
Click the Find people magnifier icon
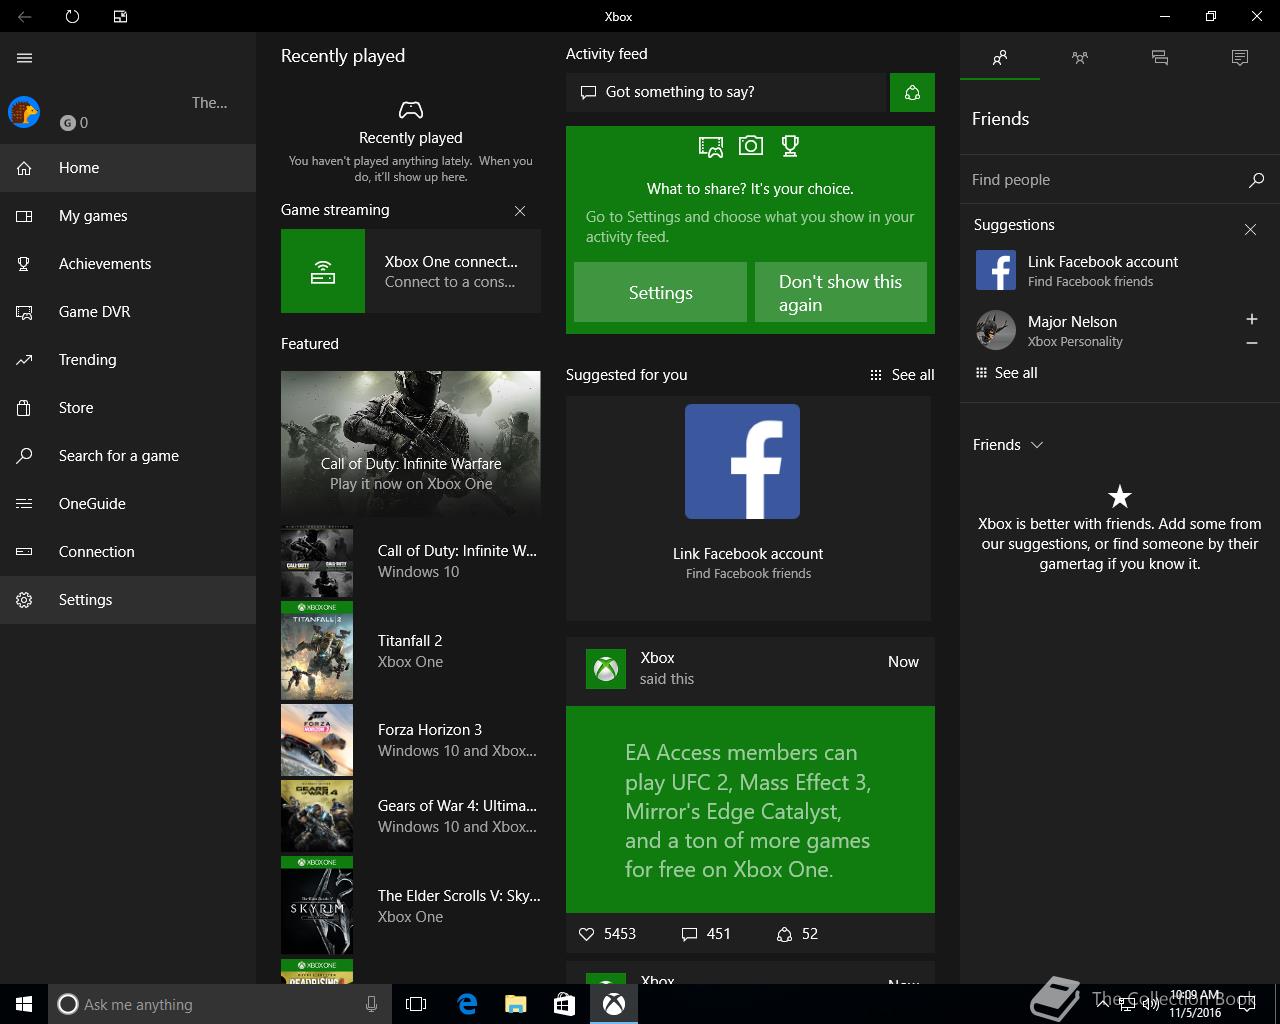pos(1257,180)
